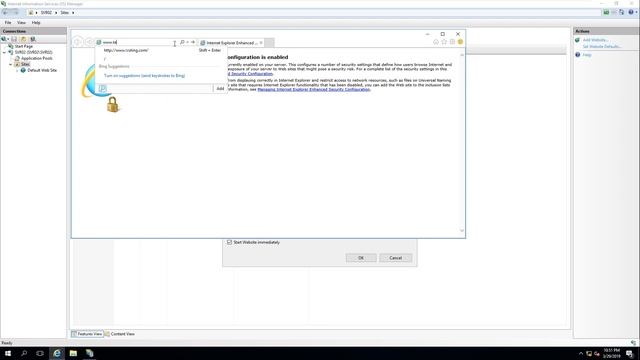Open the notification center icon
Viewport: 640px width, 360px height.
point(630,353)
